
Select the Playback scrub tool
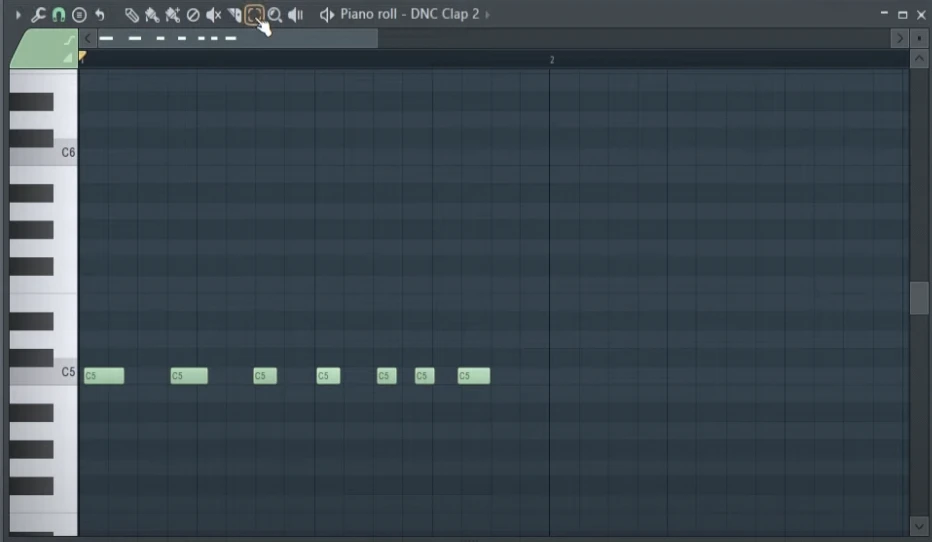296,15
